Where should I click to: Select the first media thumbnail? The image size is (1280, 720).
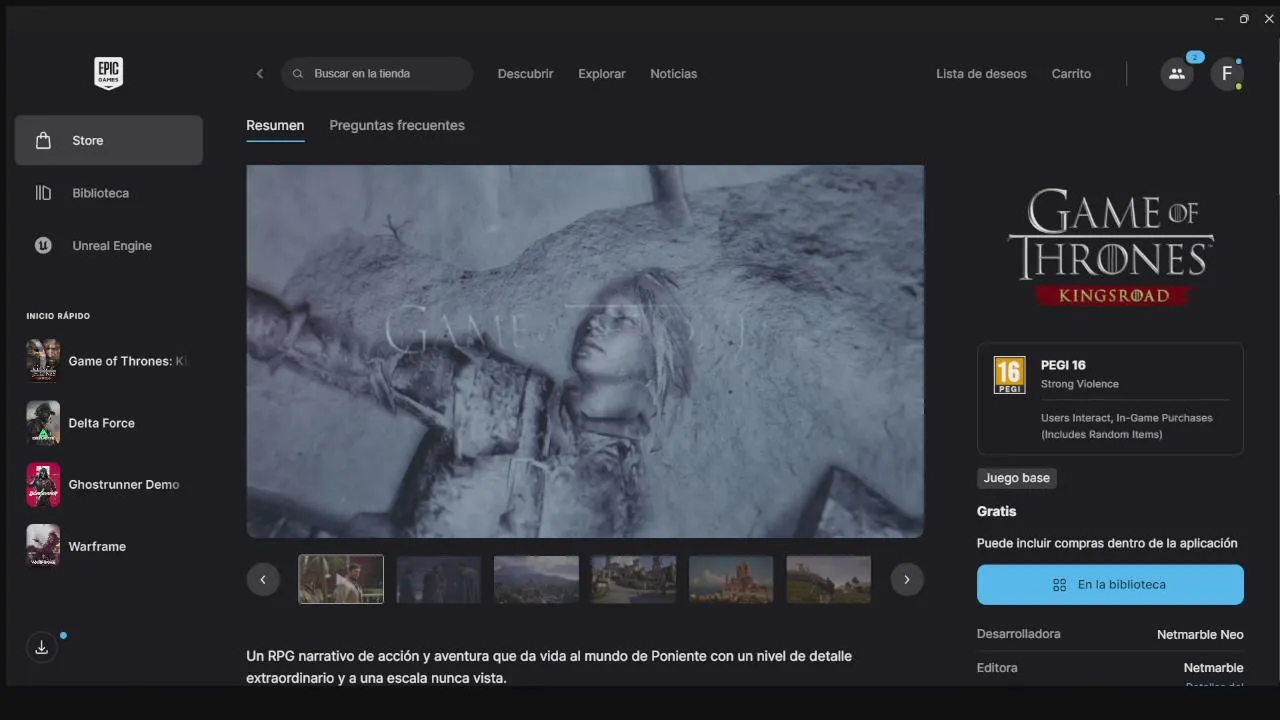(341, 579)
